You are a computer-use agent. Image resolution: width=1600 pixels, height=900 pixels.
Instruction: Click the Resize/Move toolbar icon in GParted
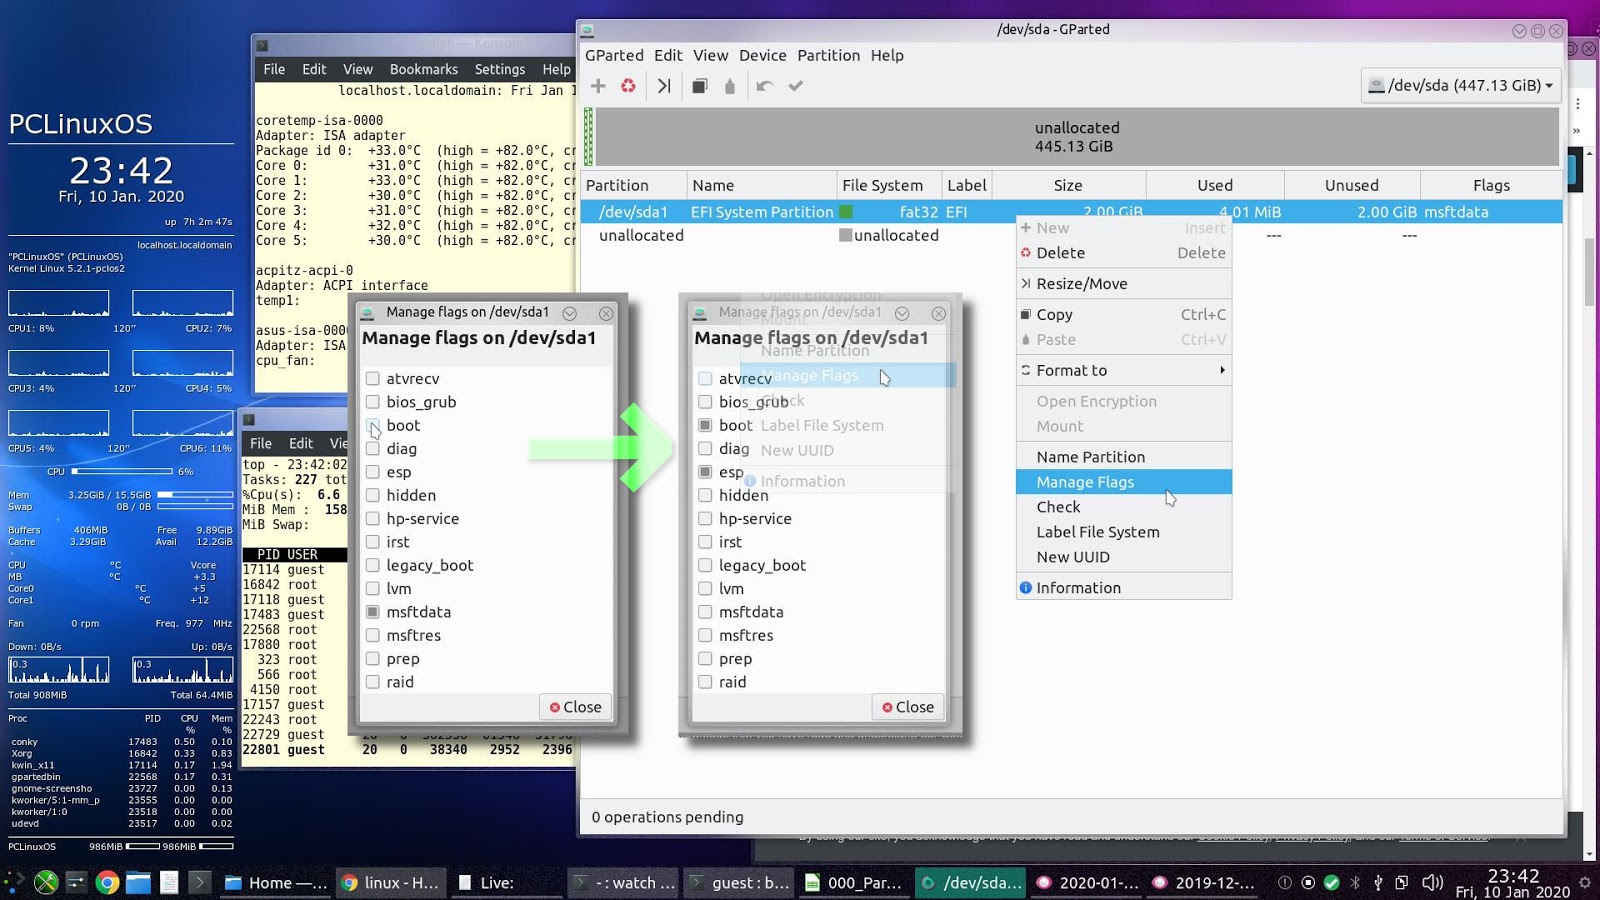[664, 86]
